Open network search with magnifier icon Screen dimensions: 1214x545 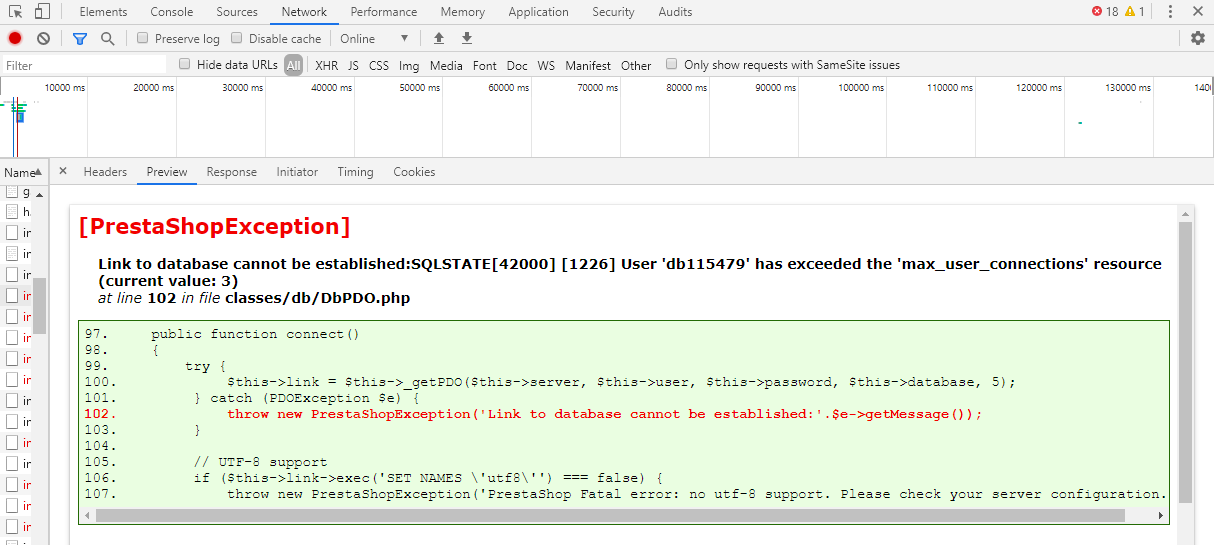pos(107,38)
